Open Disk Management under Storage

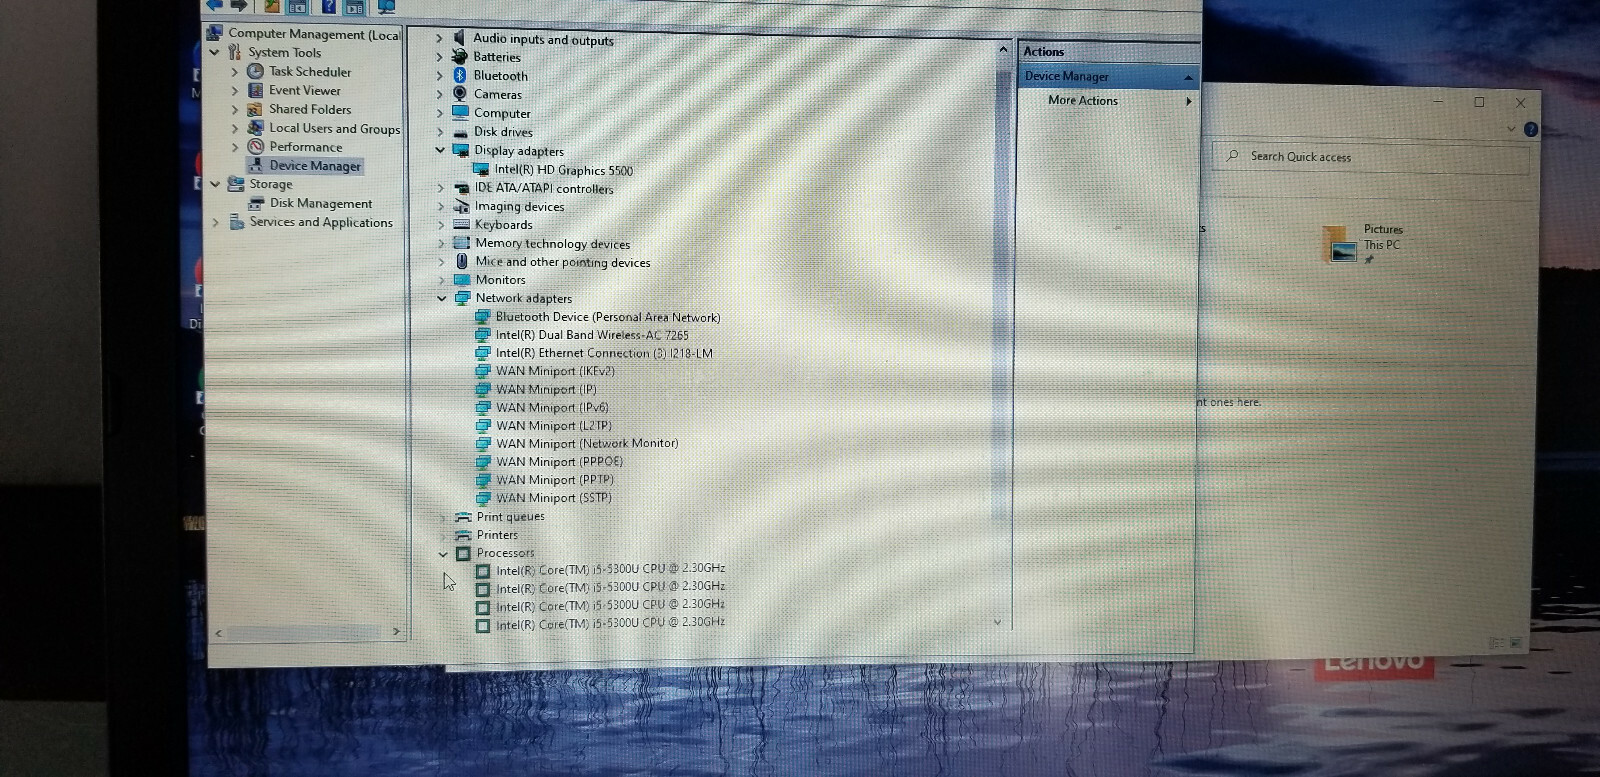320,203
